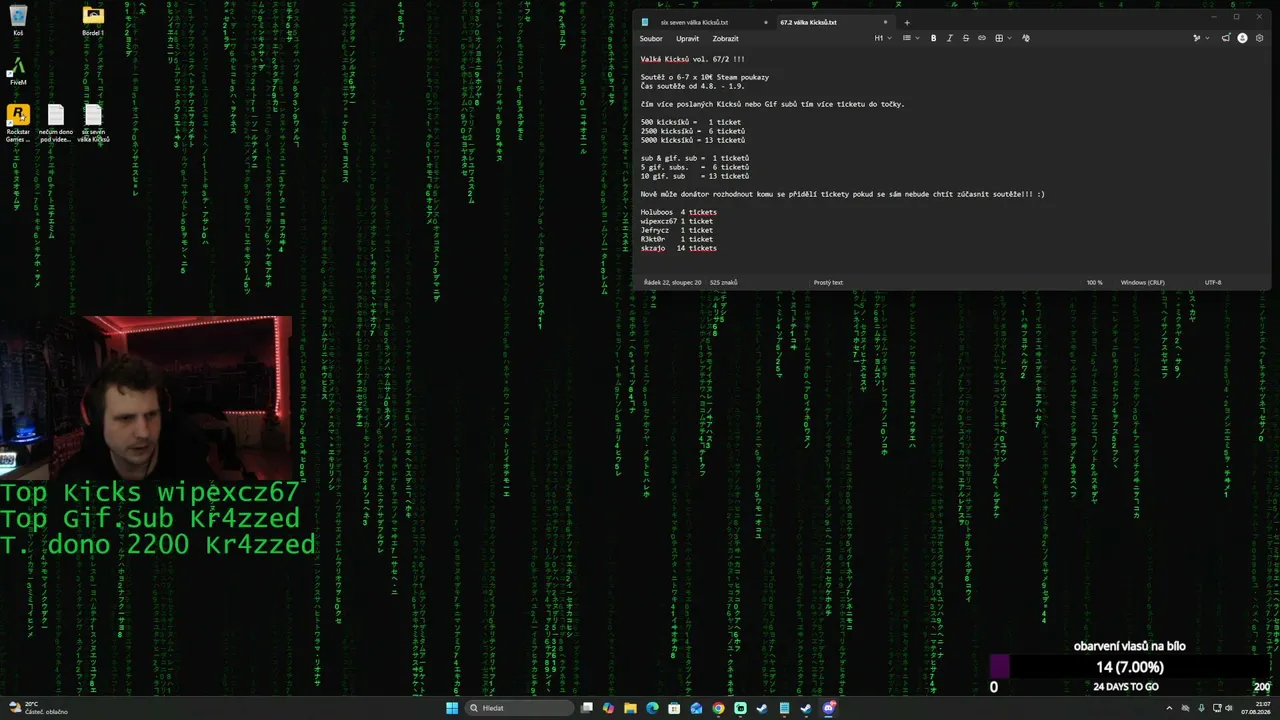Open Microsoft Store from the taskbar
Viewport: 1280px width, 720px height.
[x=674, y=708]
